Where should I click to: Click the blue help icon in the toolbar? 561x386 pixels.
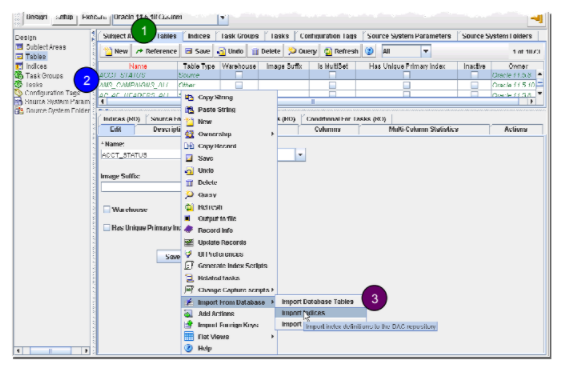[x=370, y=51]
